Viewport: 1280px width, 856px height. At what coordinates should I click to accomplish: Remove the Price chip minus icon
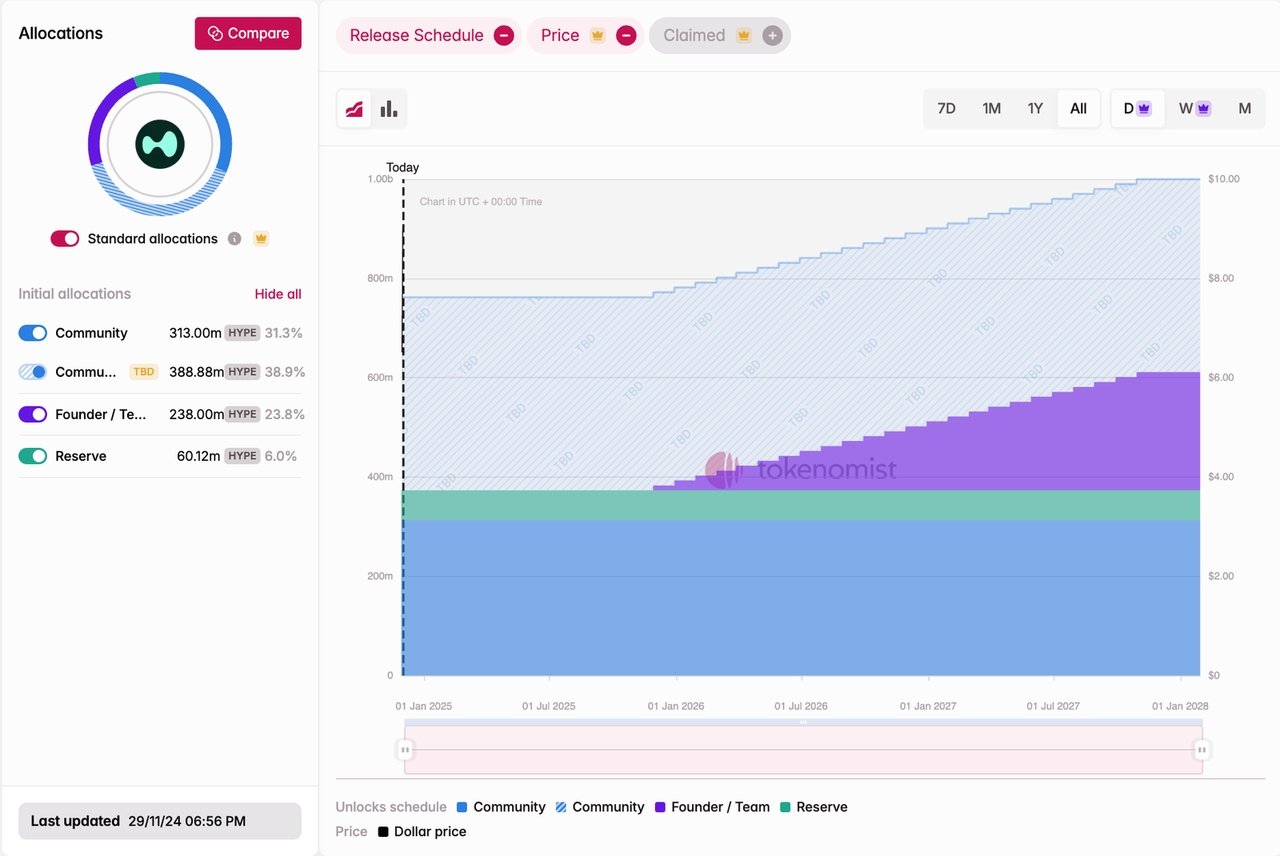[626, 35]
